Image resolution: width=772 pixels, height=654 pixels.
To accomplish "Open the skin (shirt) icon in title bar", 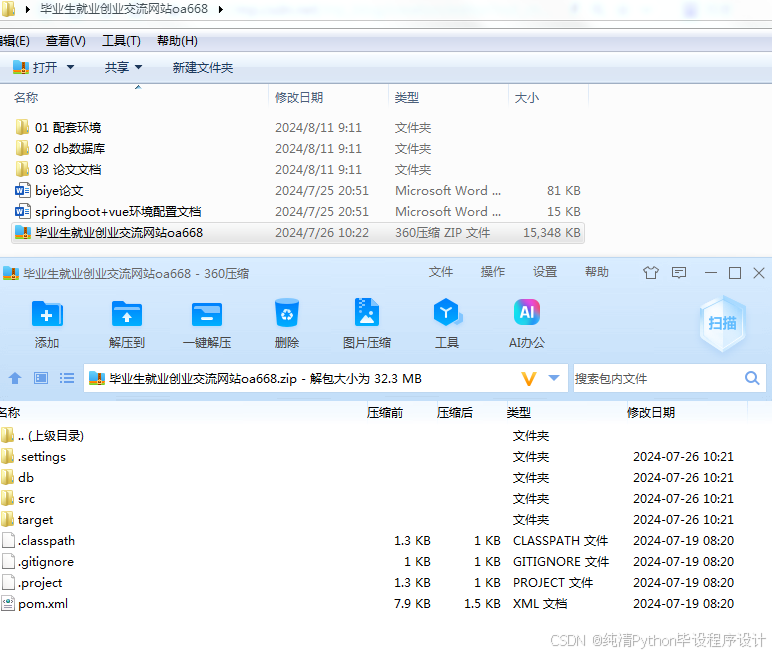I will click(650, 272).
